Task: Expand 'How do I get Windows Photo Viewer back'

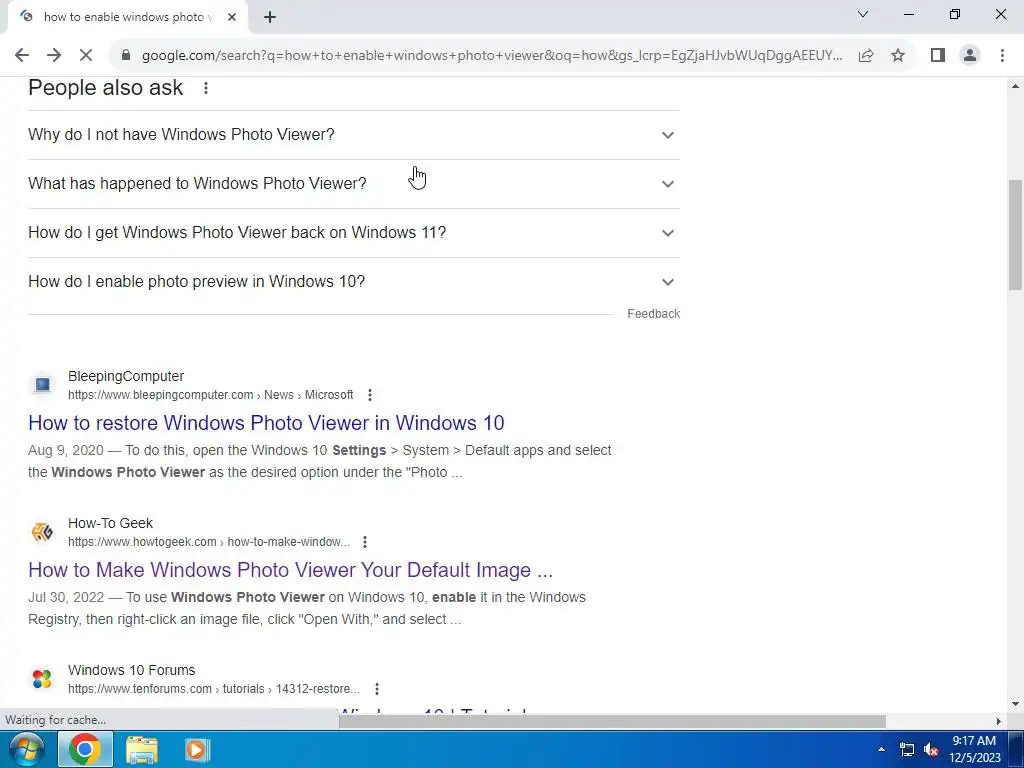Action: tap(353, 232)
